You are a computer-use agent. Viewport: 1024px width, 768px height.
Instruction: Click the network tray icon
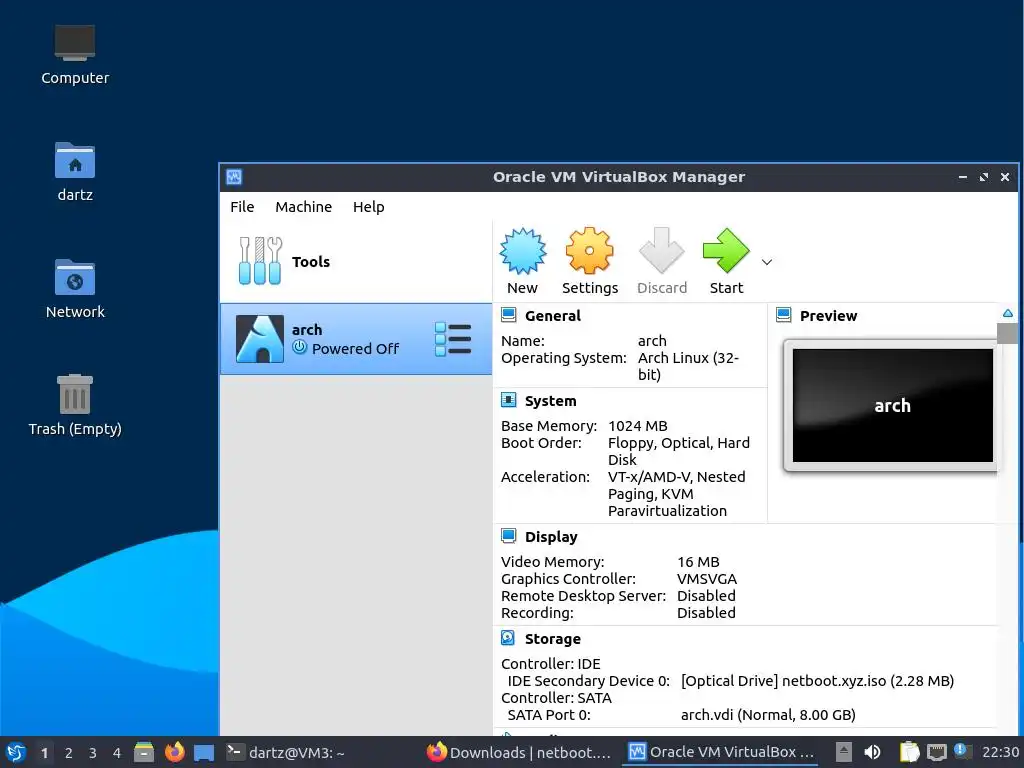click(x=936, y=752)
